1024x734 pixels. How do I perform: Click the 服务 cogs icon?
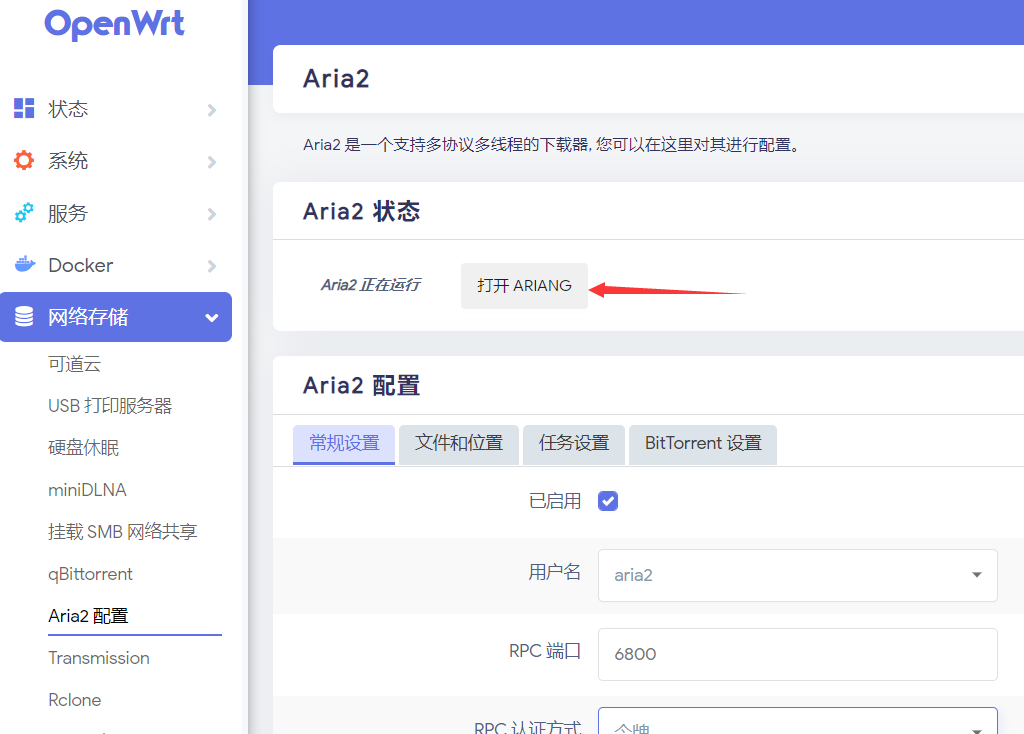[24, 213]
